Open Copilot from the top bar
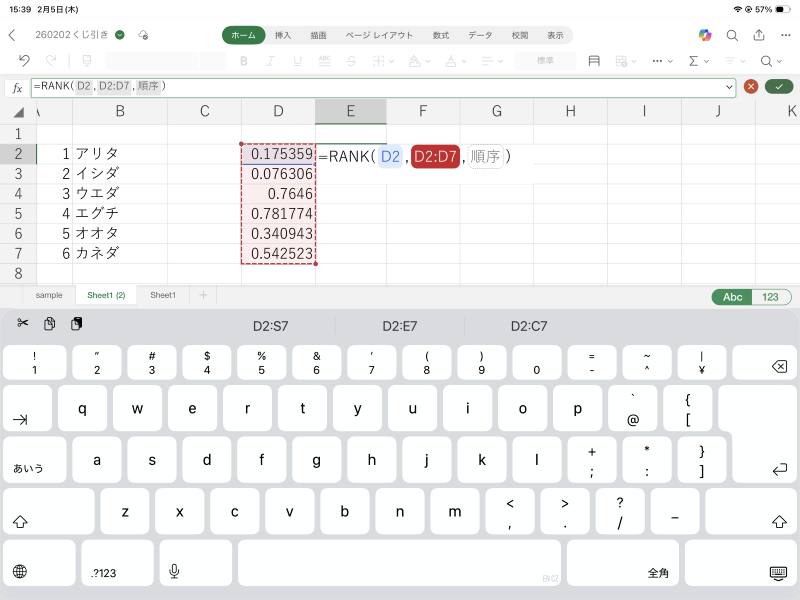Image resolution: width=800 pixels, height=600 pixels. tap(705, 35)
